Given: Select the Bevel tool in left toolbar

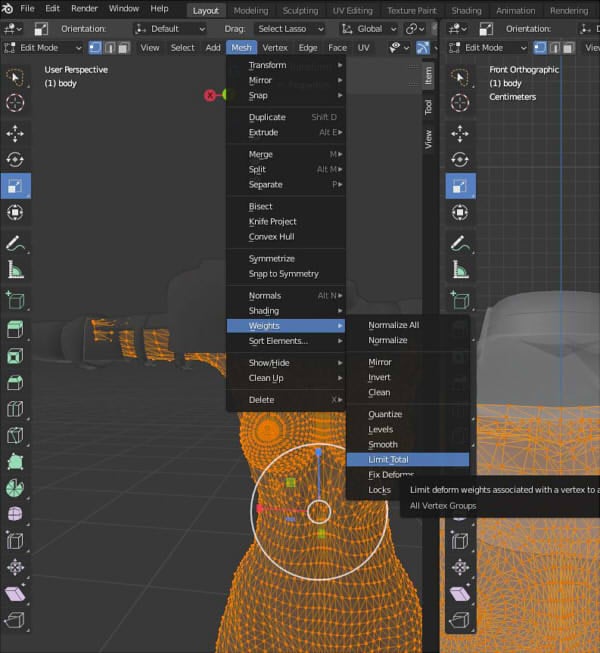Looking at the screenshot, I should coord(15,383).
